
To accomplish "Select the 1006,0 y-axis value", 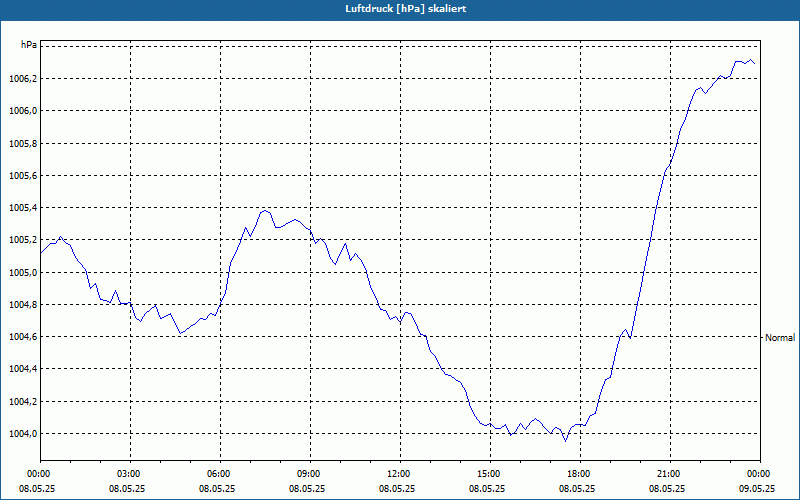I will pos(23,111).
